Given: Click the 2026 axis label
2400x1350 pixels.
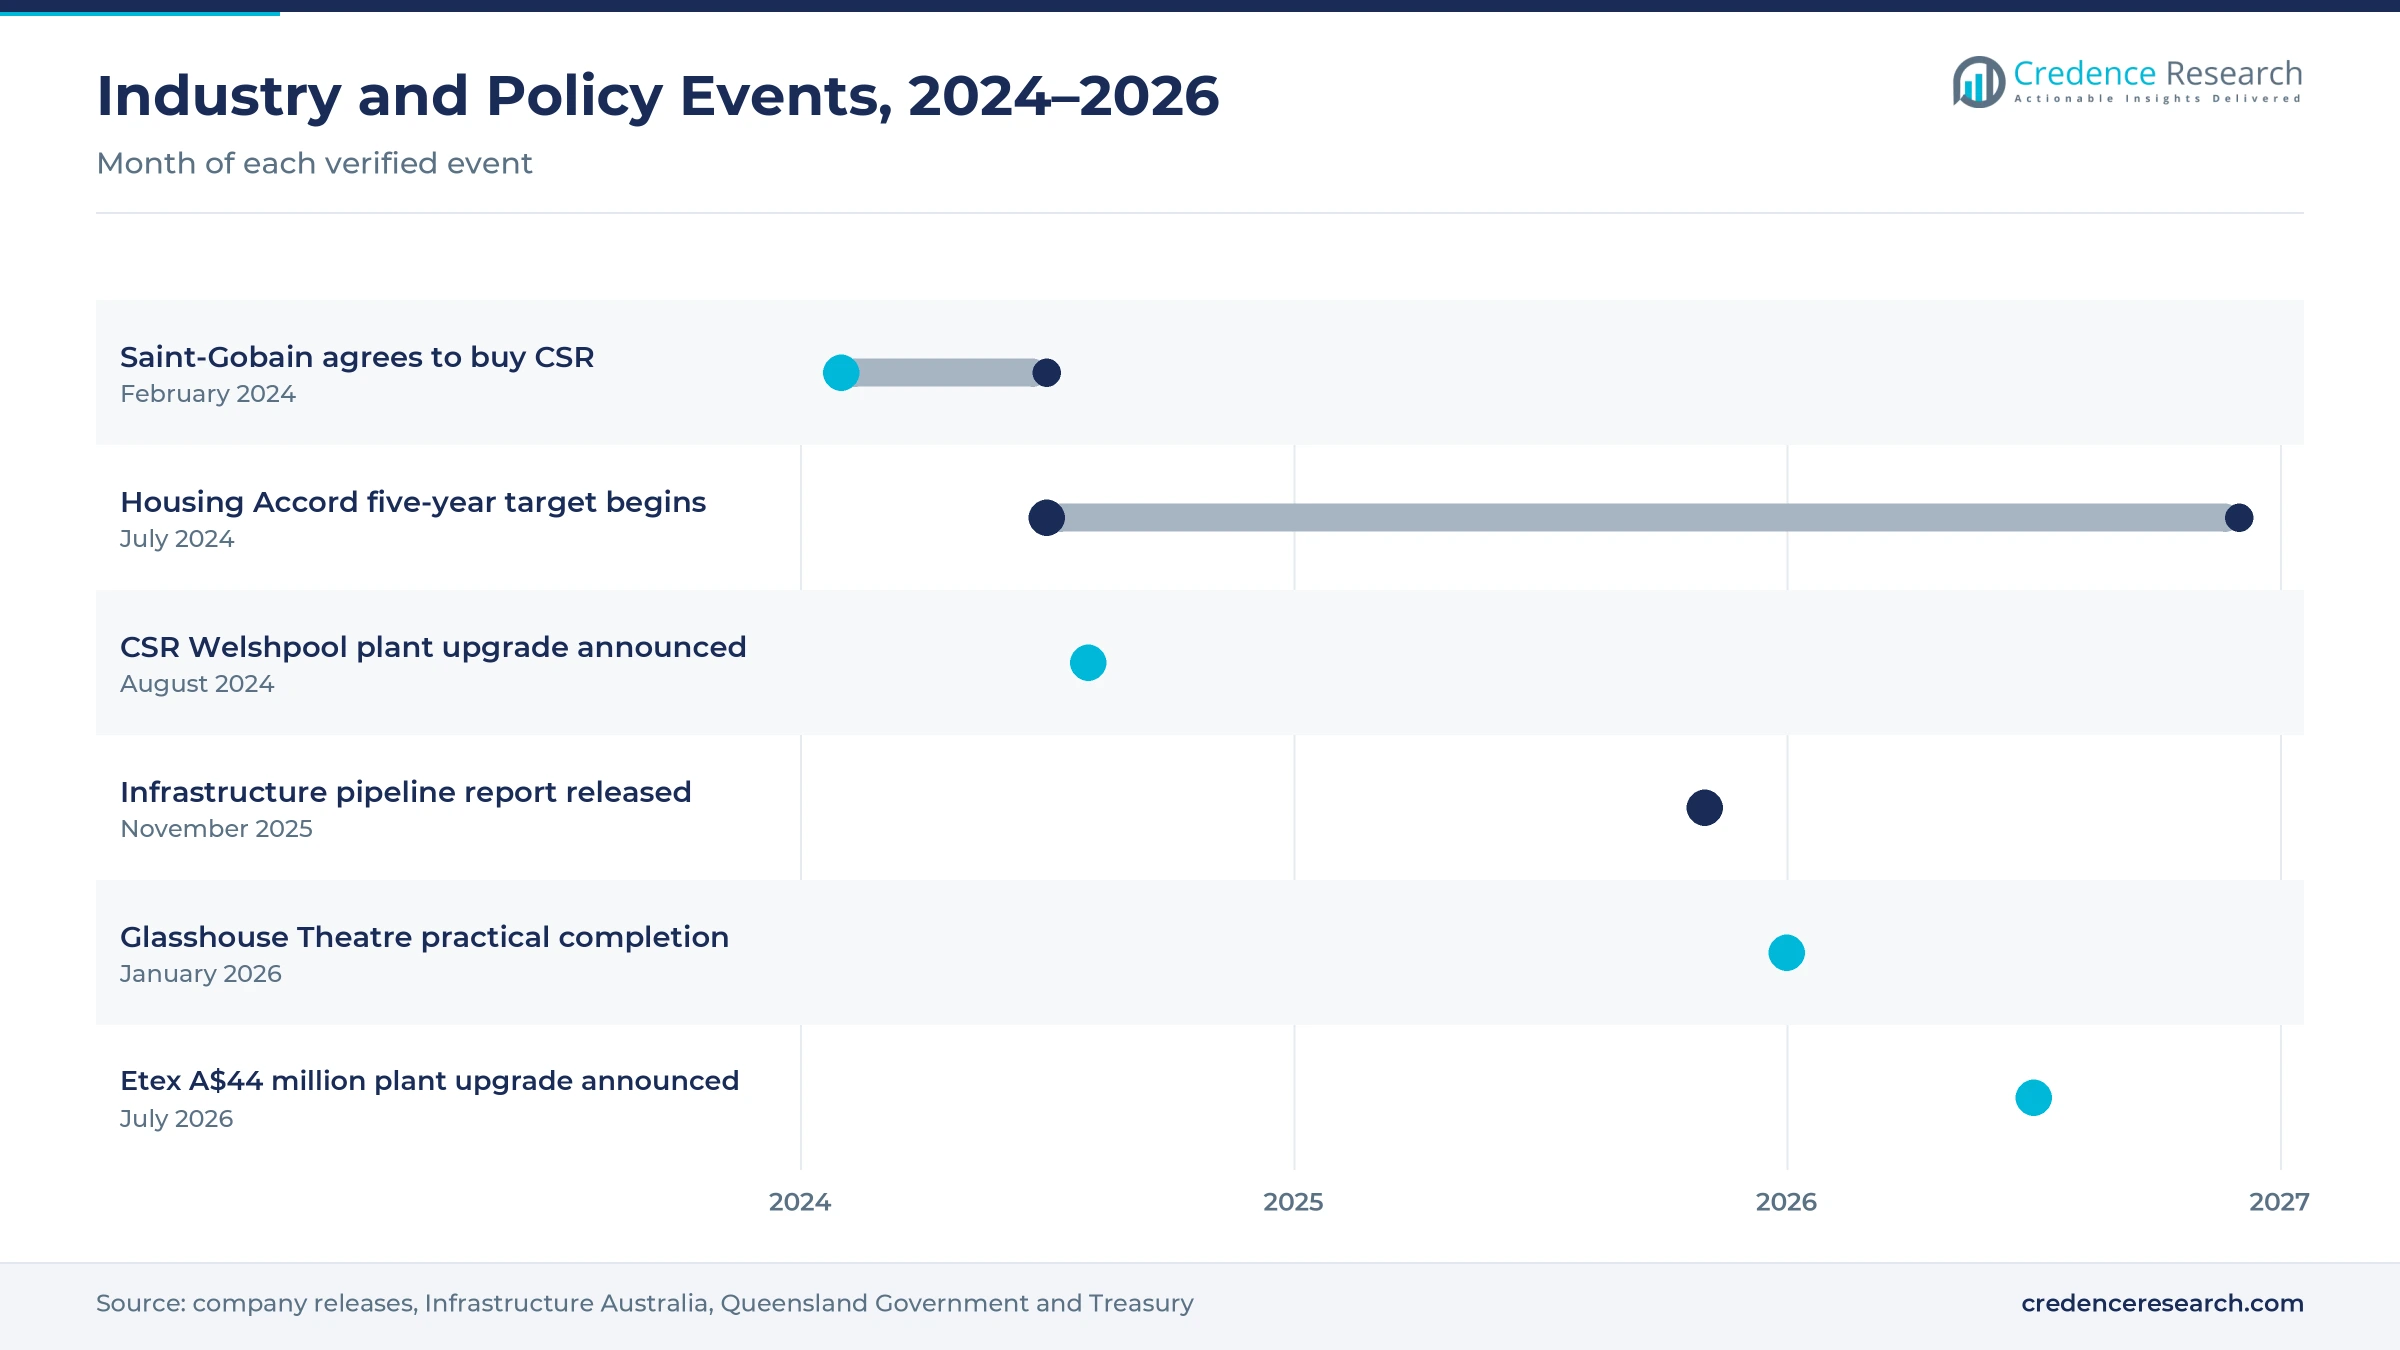Looking at the screenshot, I should click(x=1786, y=1202).
